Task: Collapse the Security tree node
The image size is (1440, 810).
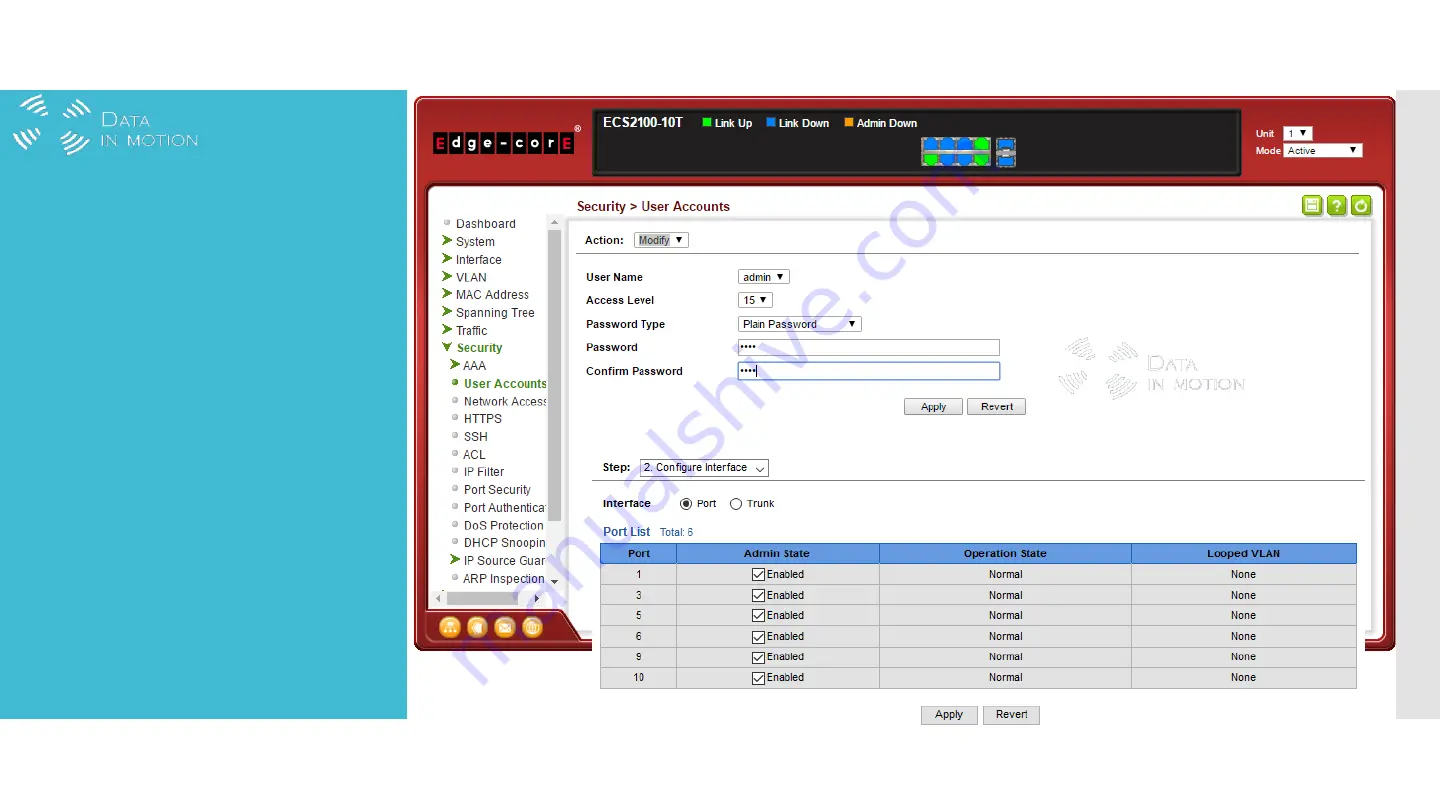Action: coord(447,348)
